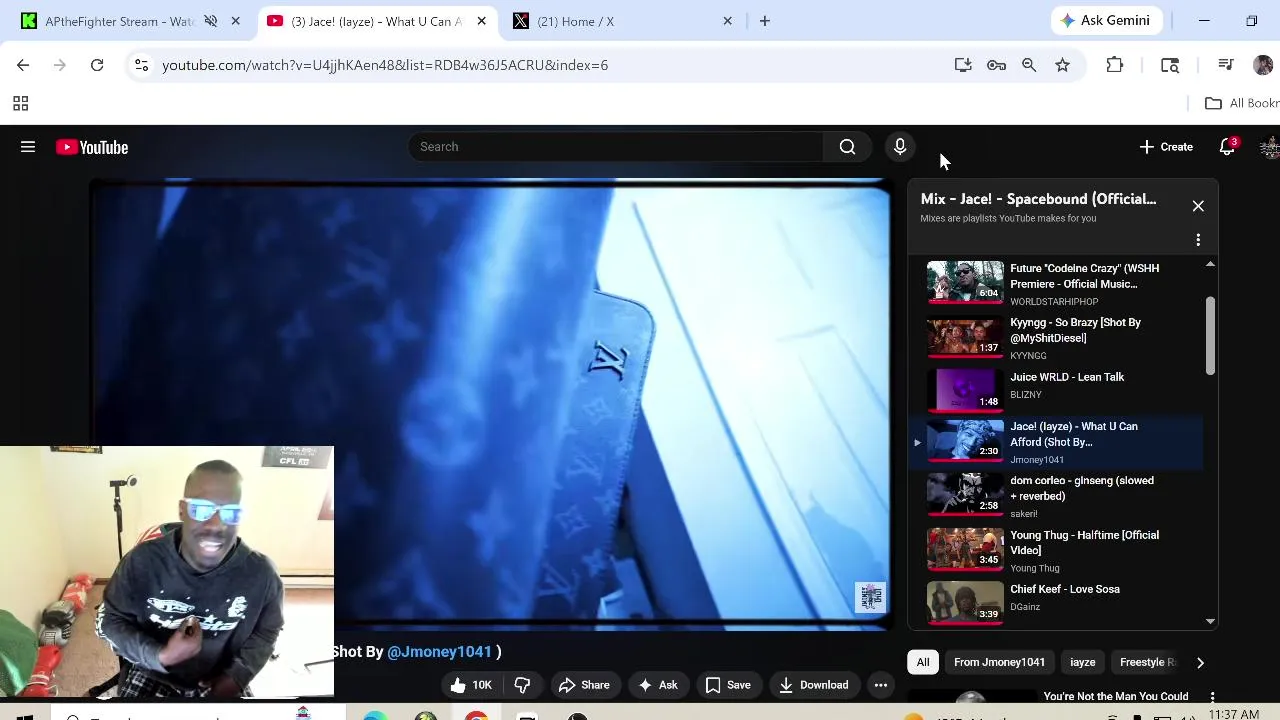
Task: Open options for You're Not the Man video
Action: (1212, 697)
